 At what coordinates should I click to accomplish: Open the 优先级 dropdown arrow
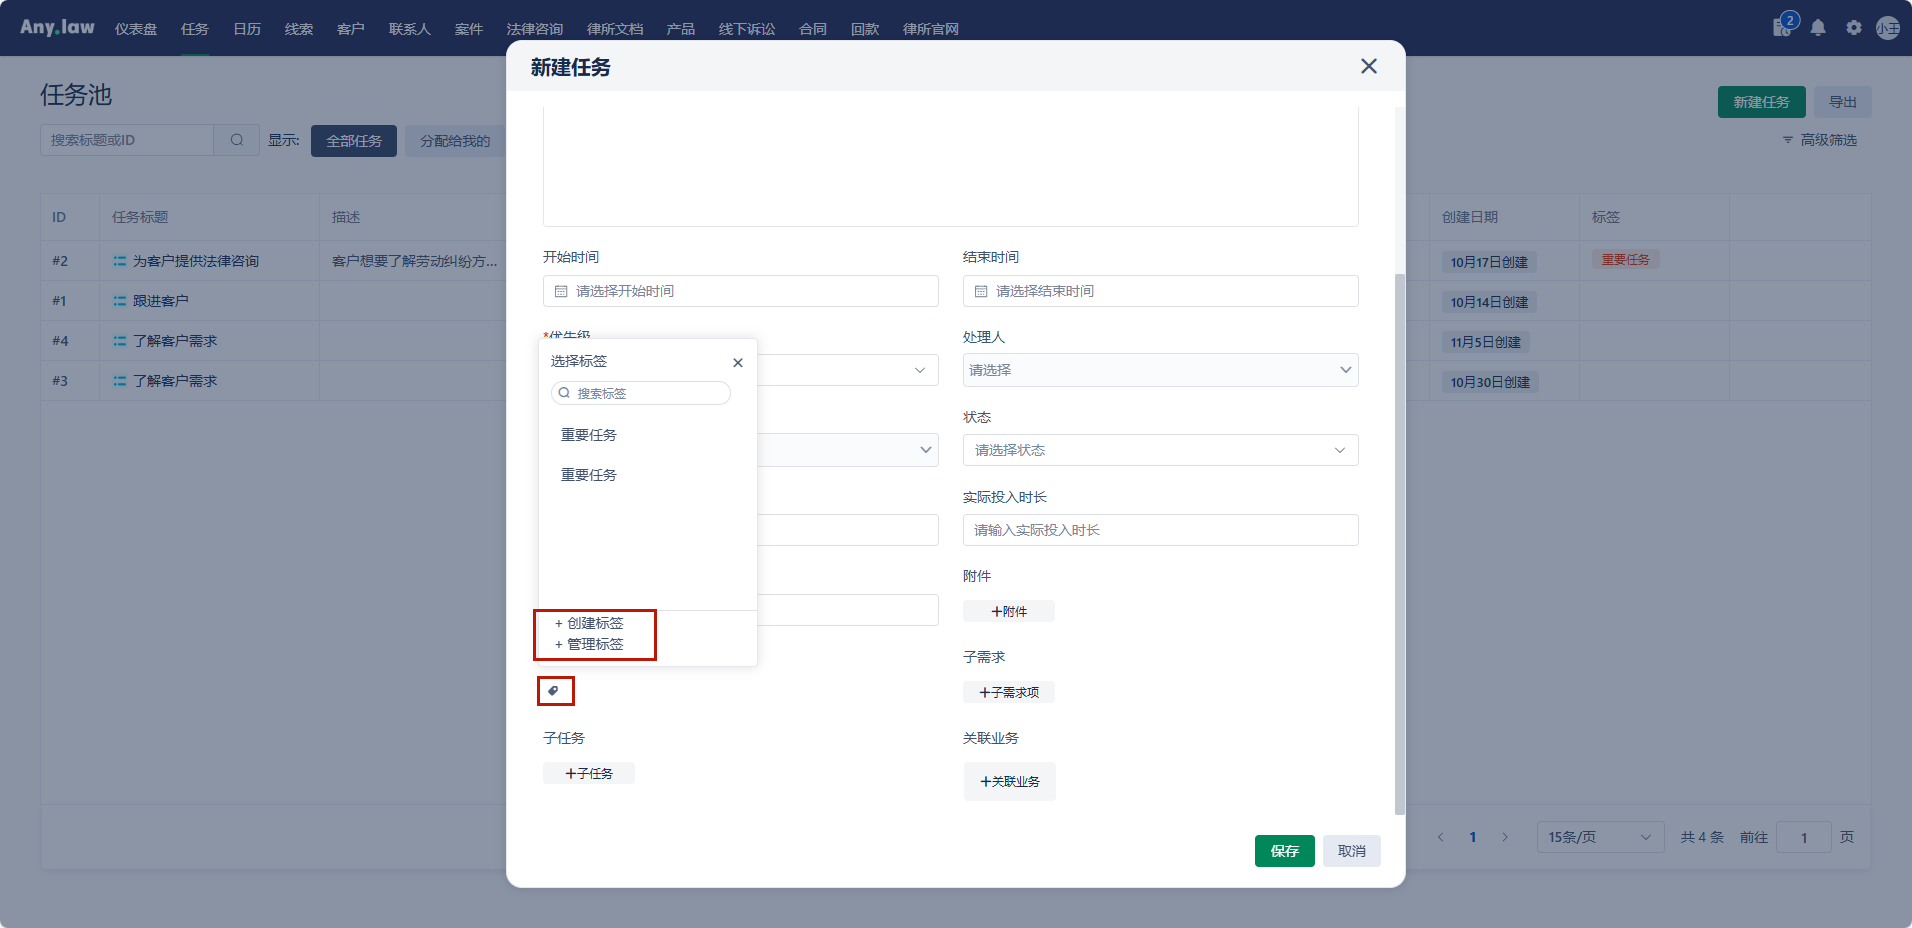pos(920,370)
